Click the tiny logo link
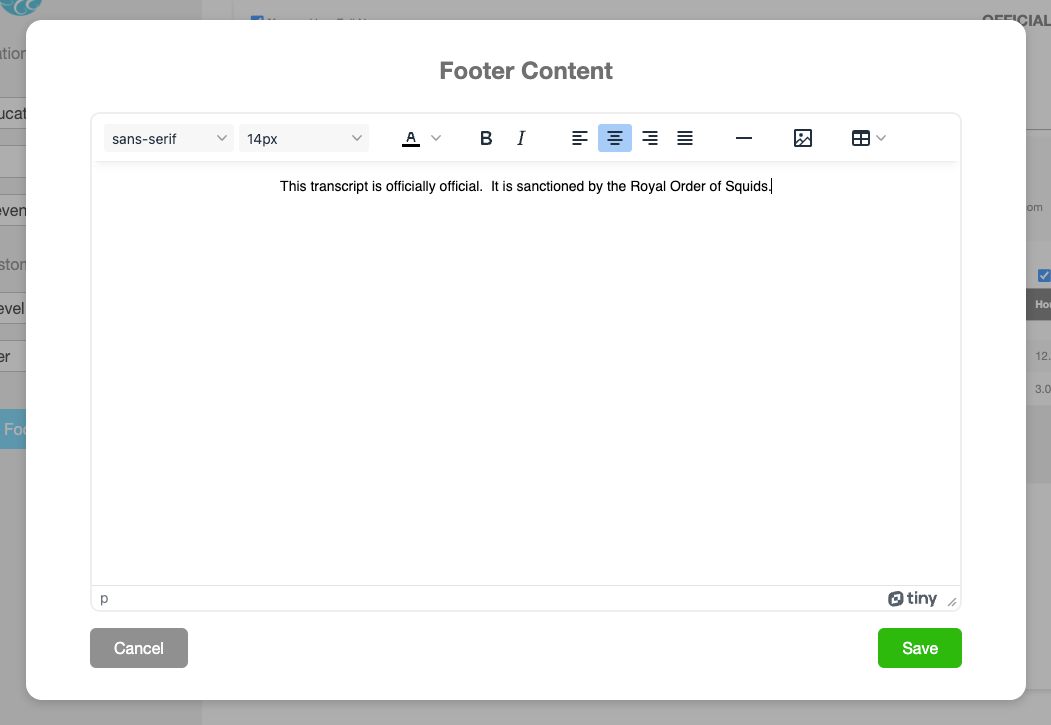Viewport: 1051px width, 725px height. click(x=912, y=598)
